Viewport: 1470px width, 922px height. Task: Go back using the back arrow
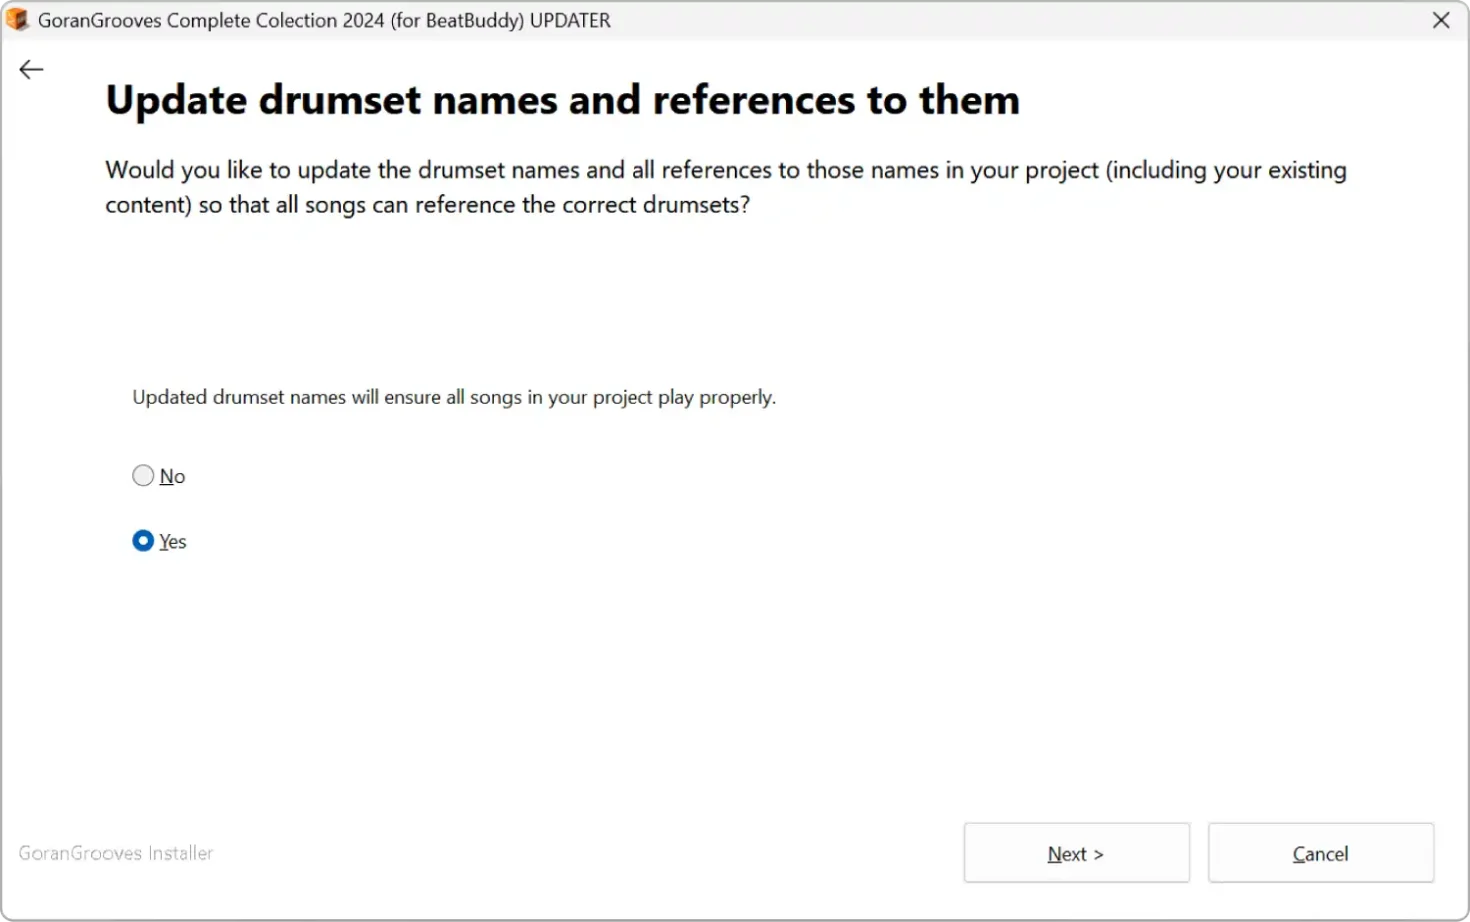pos(32,69)
